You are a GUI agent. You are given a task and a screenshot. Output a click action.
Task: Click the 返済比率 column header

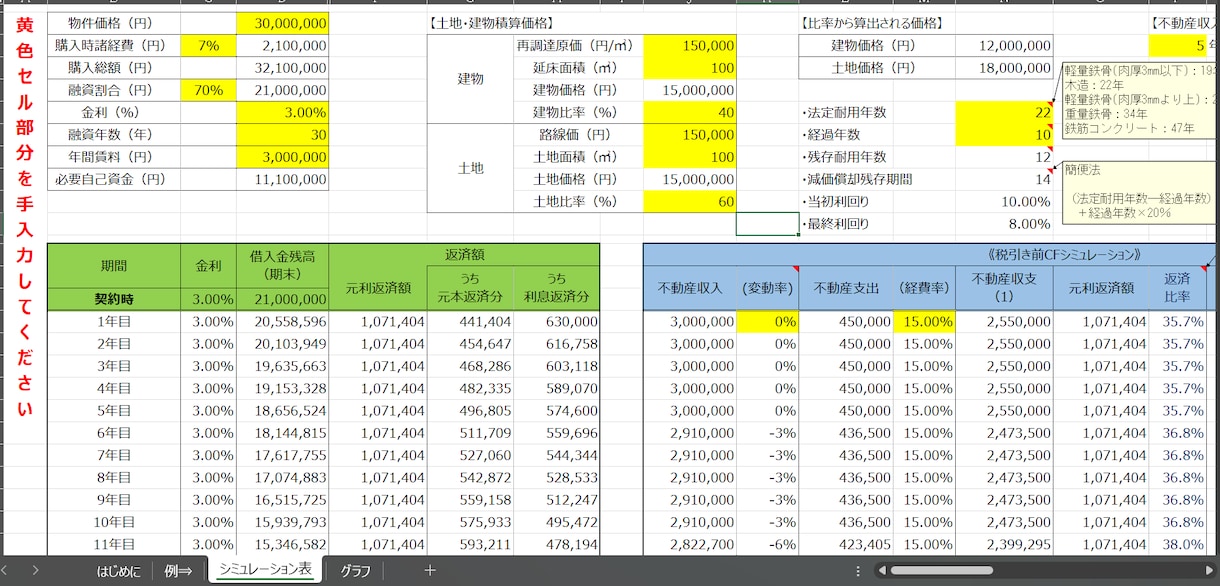1177,288
